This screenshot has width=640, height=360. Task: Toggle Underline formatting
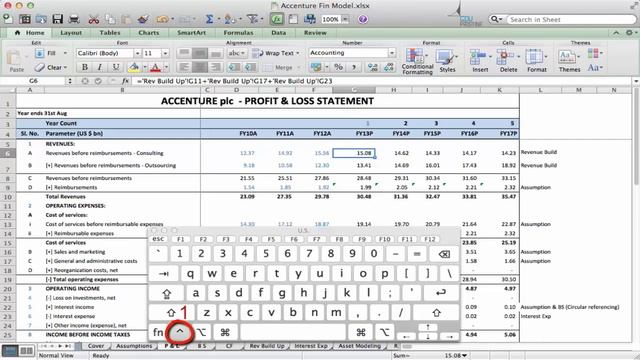coord(116,67)
